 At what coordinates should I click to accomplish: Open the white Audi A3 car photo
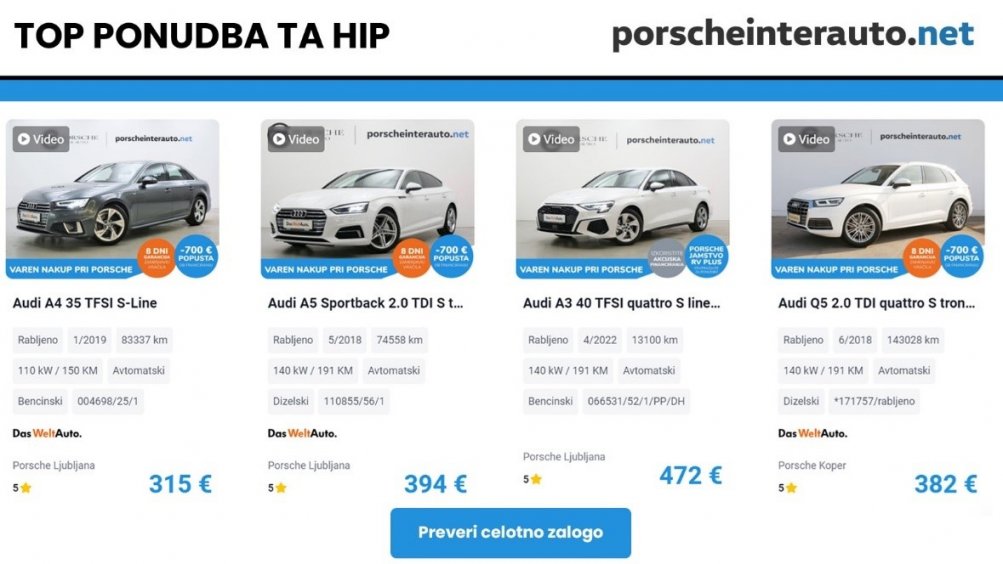click(622, 199)
